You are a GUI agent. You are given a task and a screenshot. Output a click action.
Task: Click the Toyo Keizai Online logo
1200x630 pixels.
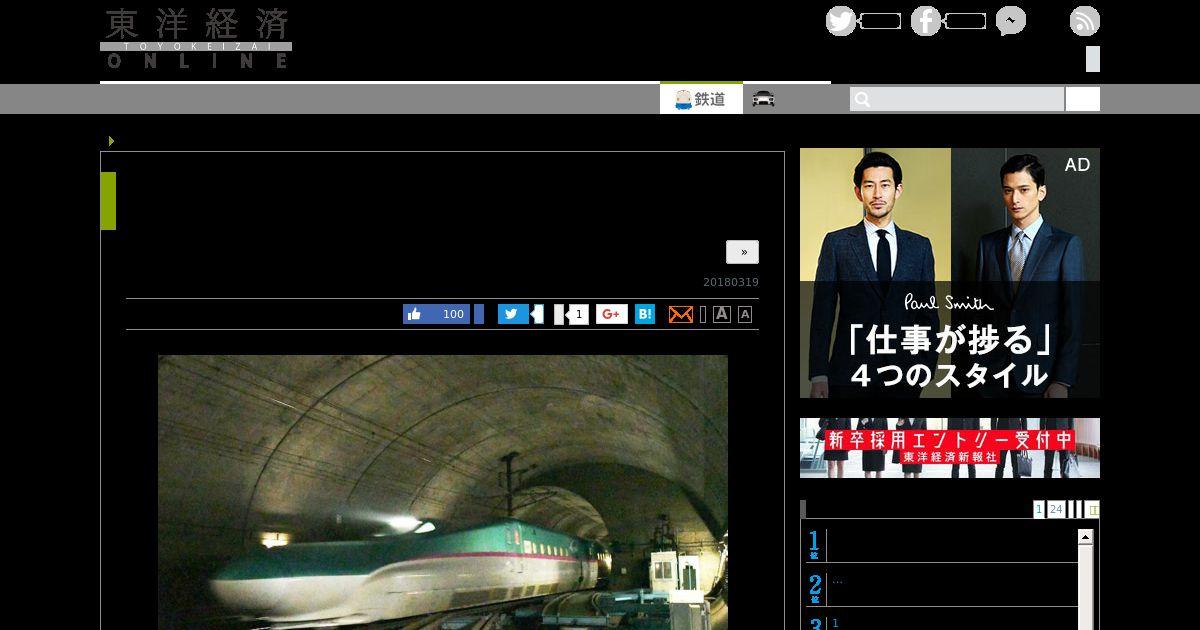tap(196, 39)
